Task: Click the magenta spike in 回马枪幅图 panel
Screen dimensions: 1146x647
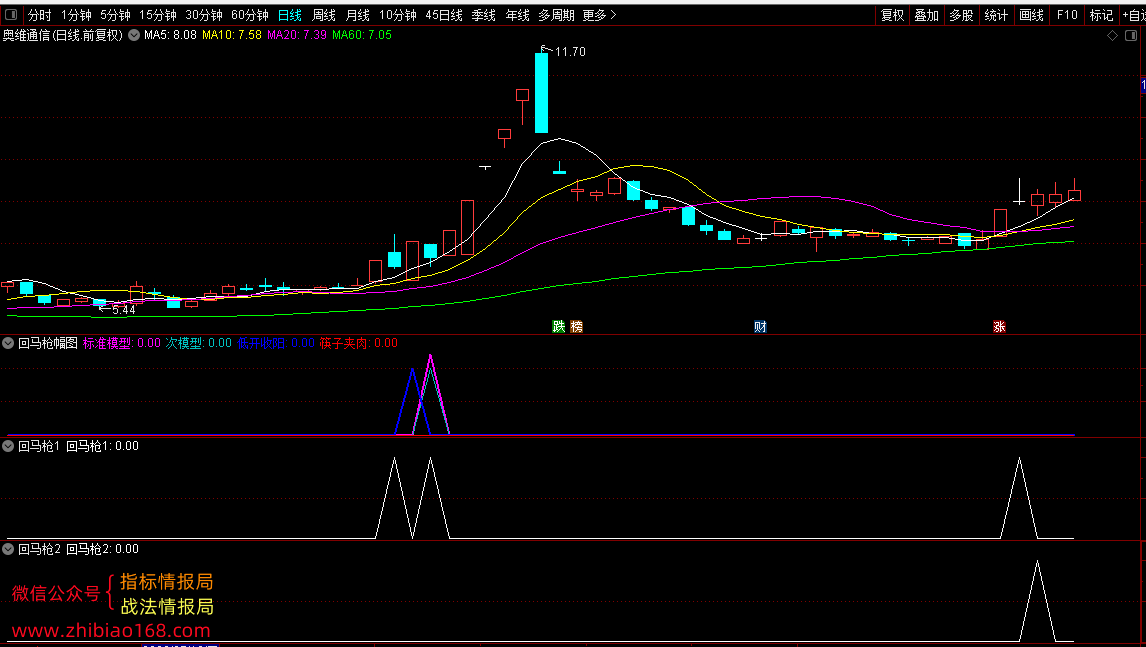Action: (430, 395)
